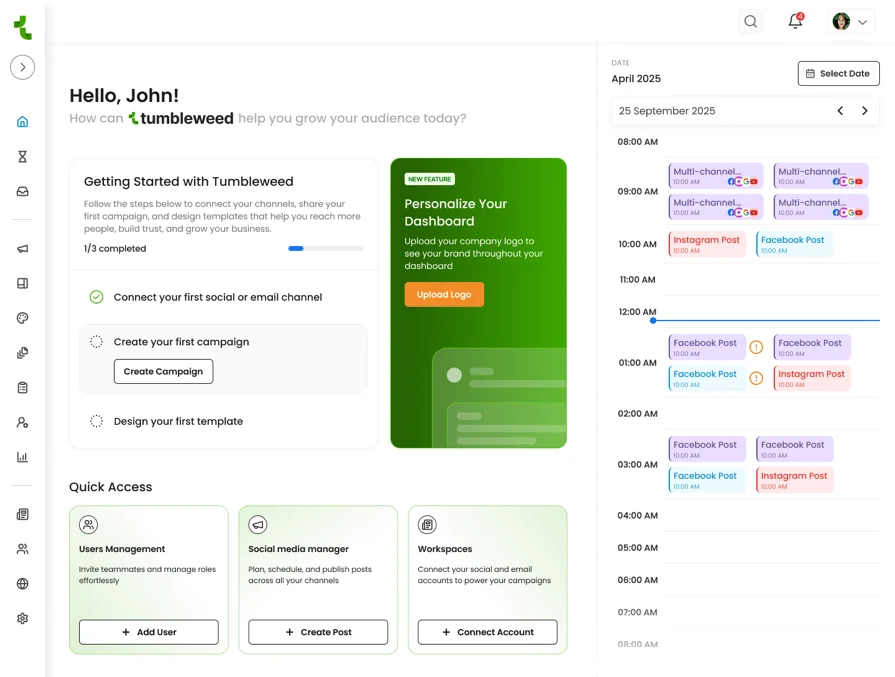The image size is (895, 677).
Task: Open the globe icon in the sidebar
Action: 22,583
